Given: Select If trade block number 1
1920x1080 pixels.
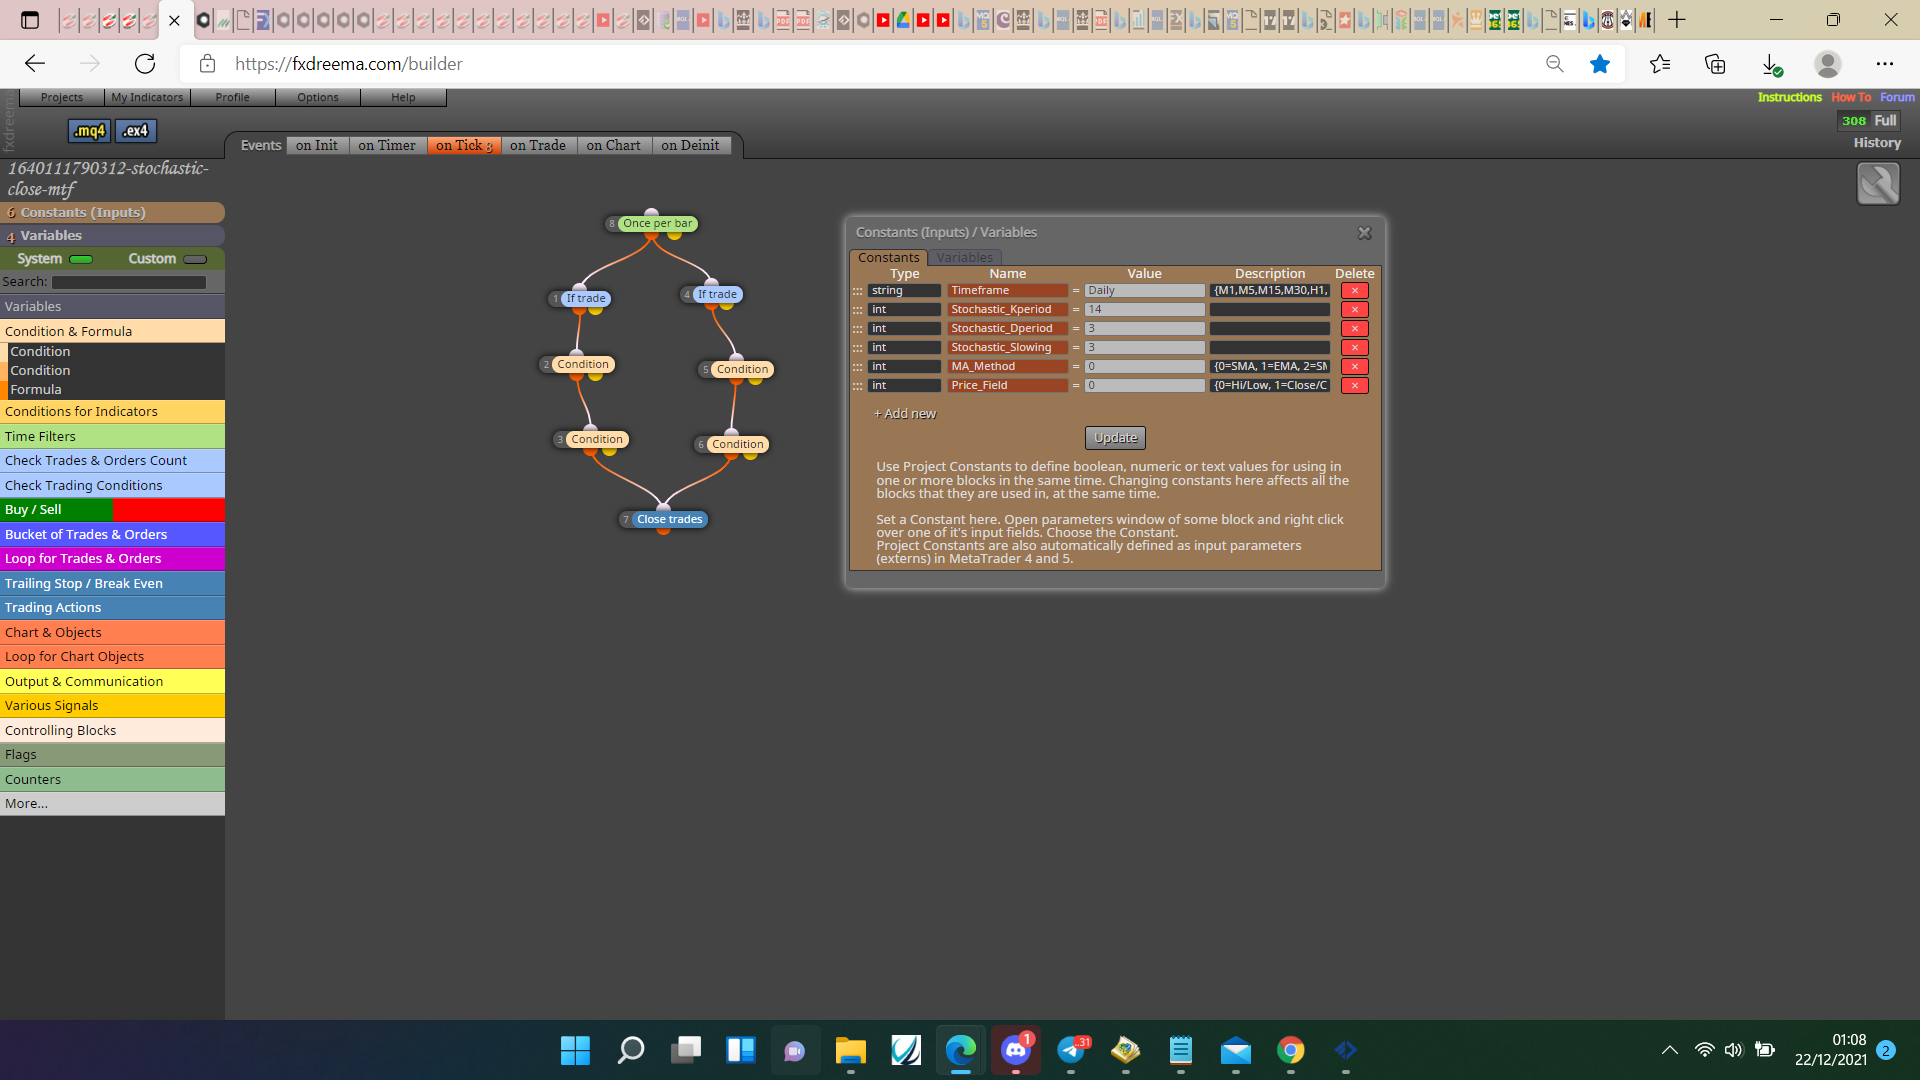Looking at the screenshot, I should click(x=585, y=299).
